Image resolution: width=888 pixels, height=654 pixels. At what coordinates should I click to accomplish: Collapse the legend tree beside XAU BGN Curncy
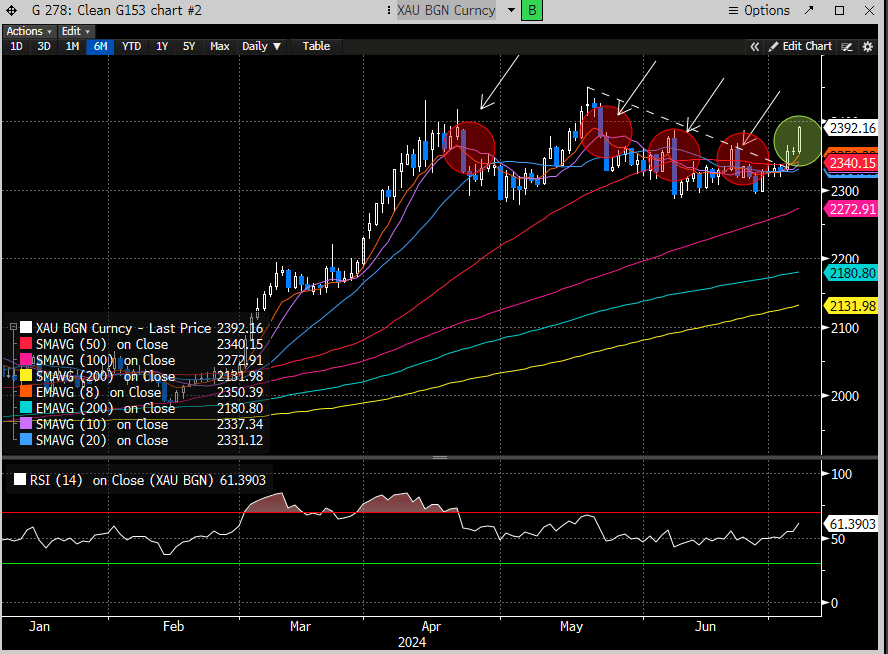tap(11, 327)
